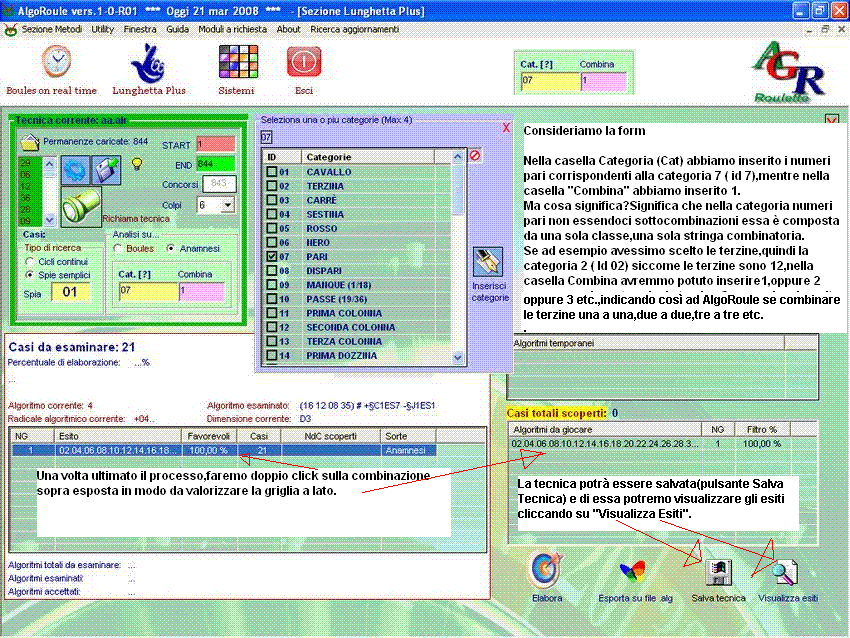Click the Richiama tecnica flashlight icon
This screenshot has width=850, height=638.
pos(81,206)
